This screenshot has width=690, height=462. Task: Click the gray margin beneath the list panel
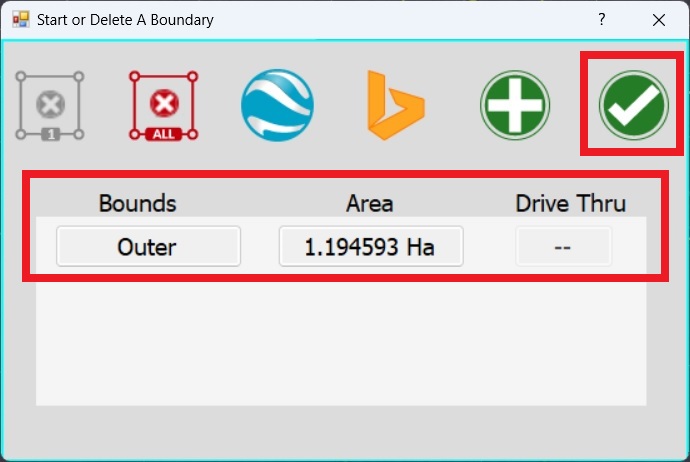click(x=340, y=430)
